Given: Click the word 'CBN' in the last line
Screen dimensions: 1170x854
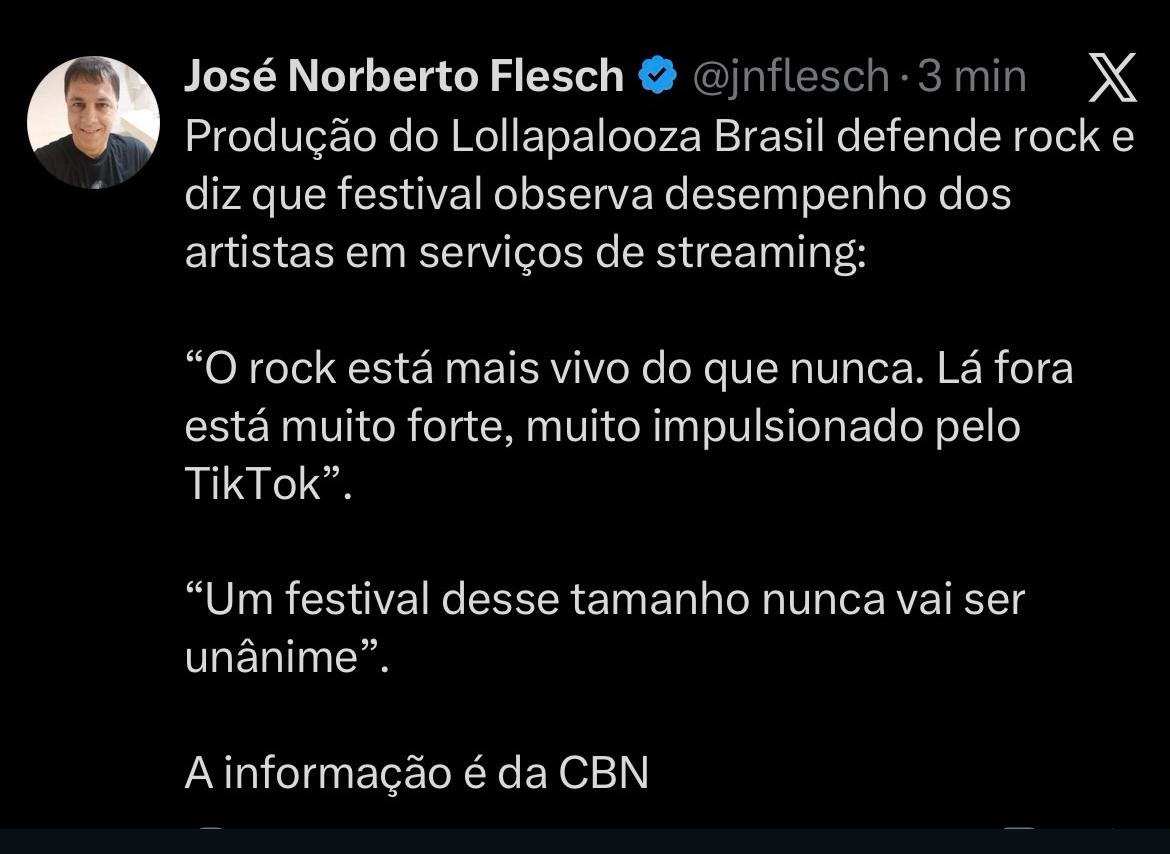Looking at the screenshot, I should pyautogui.click(x=603, y=773).
